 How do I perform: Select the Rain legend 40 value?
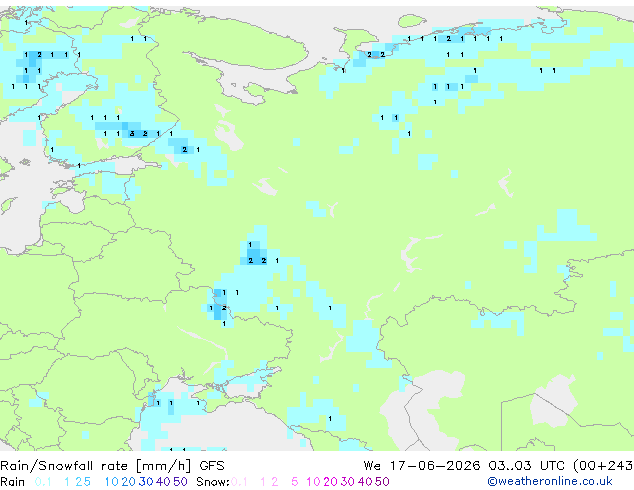pos(163,482)
